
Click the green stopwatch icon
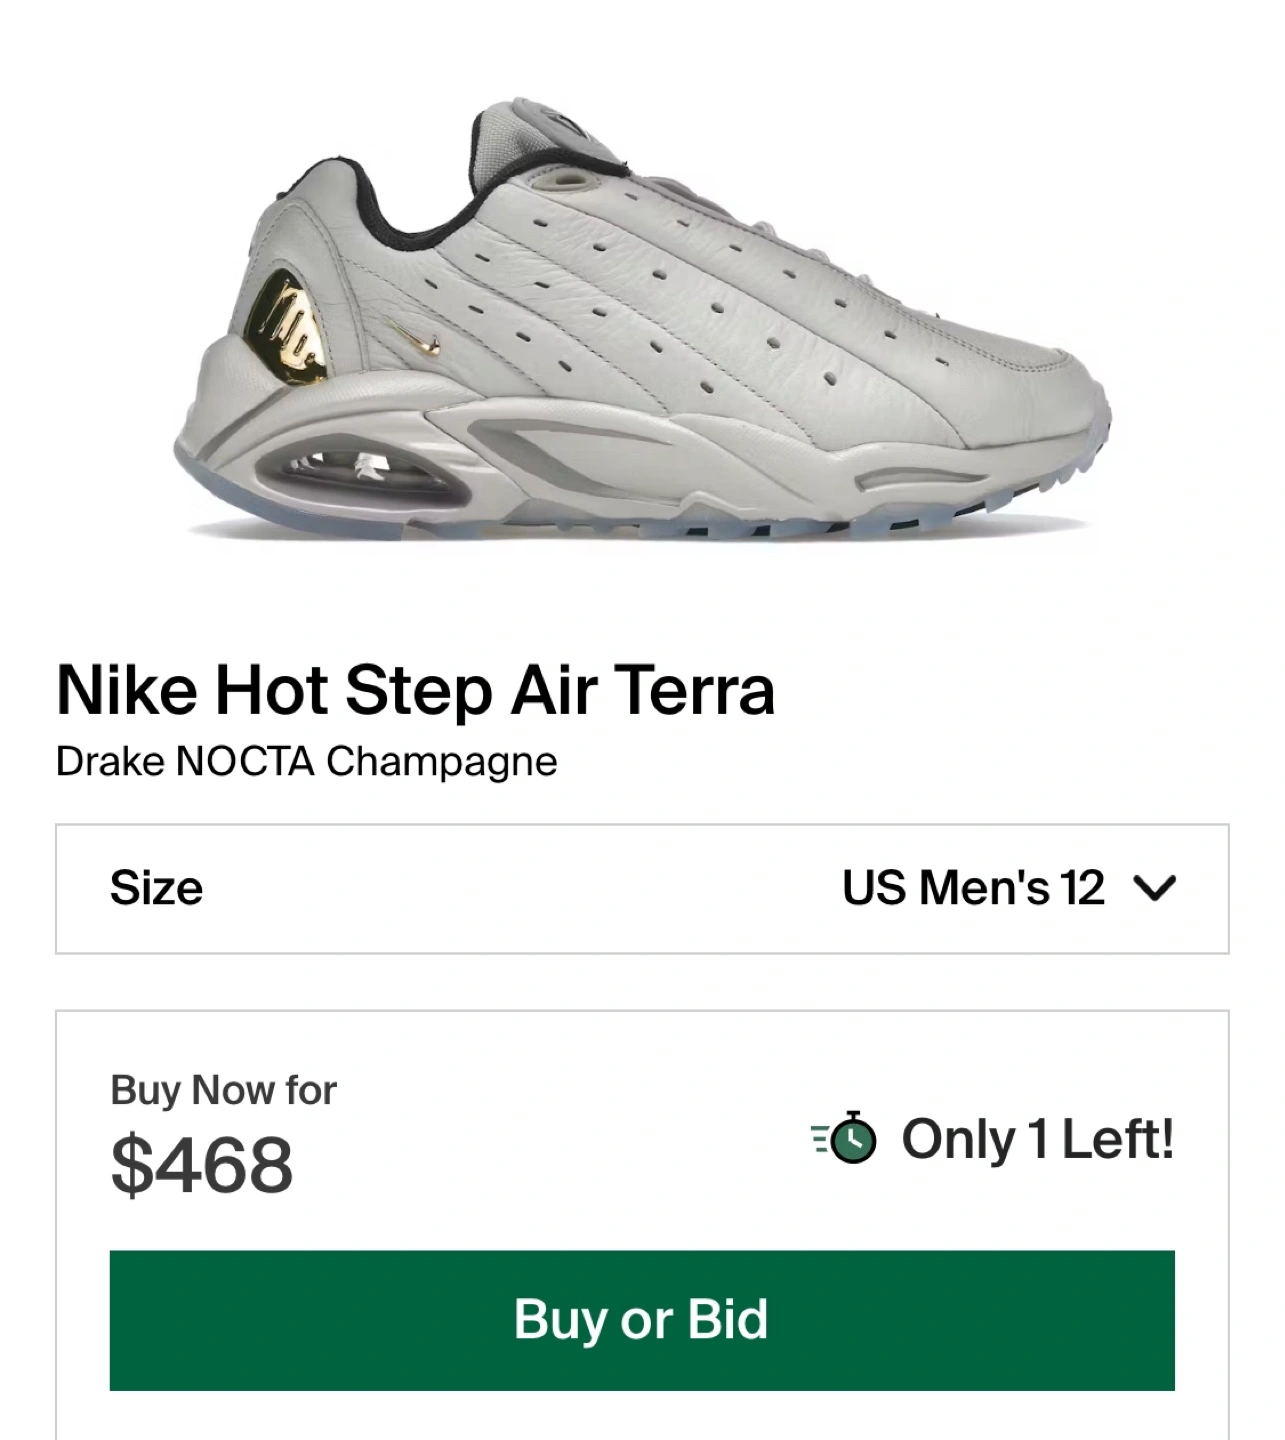(850, 1139)
